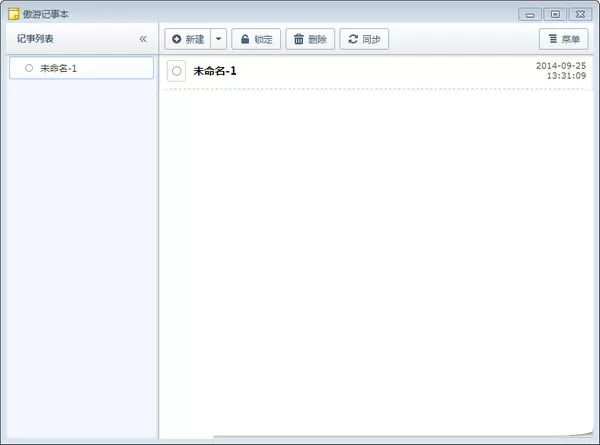Screen dimensions: 600x445
Task: Collapse the 记事列表 sidebar with double chevron
Action: [x=143, y=39]
